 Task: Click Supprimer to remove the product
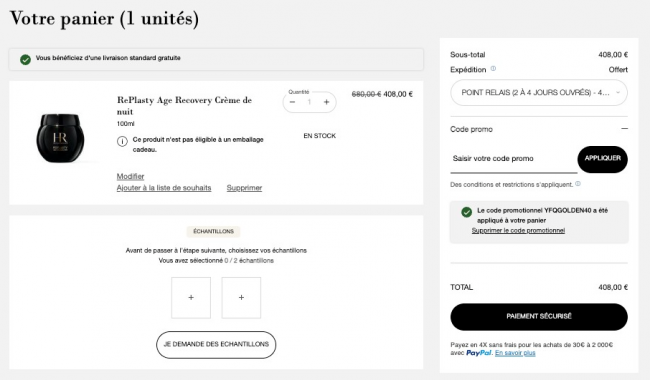pos(244,188)
